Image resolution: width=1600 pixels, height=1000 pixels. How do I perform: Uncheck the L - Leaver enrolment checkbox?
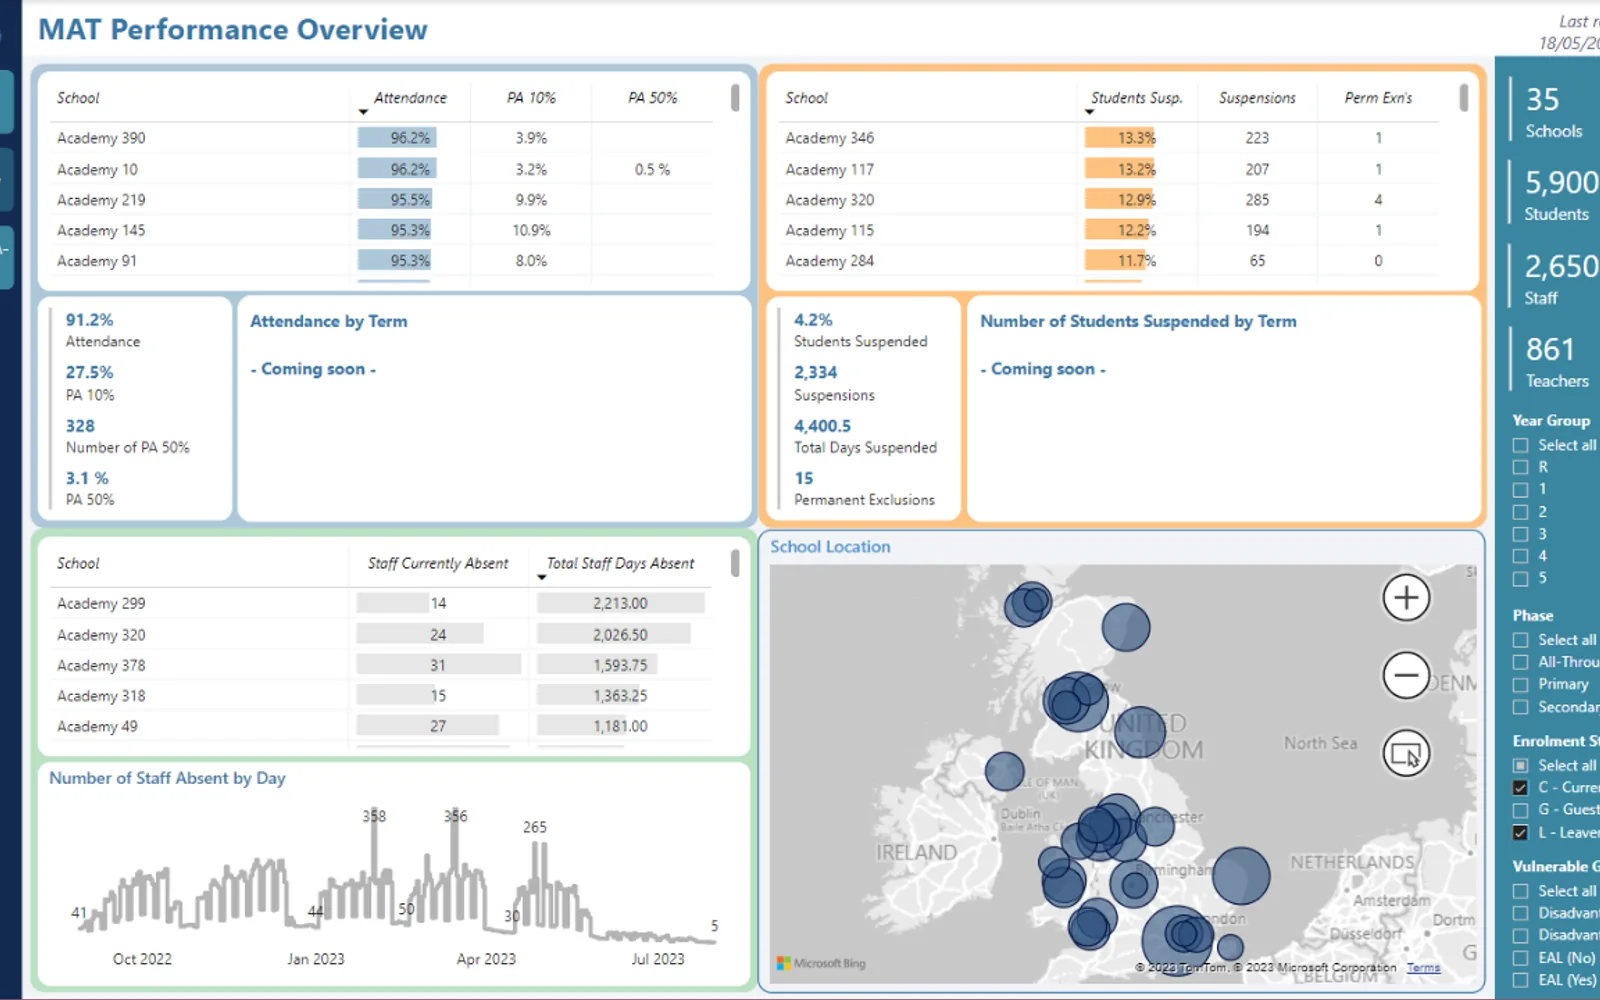point(1521,832)
